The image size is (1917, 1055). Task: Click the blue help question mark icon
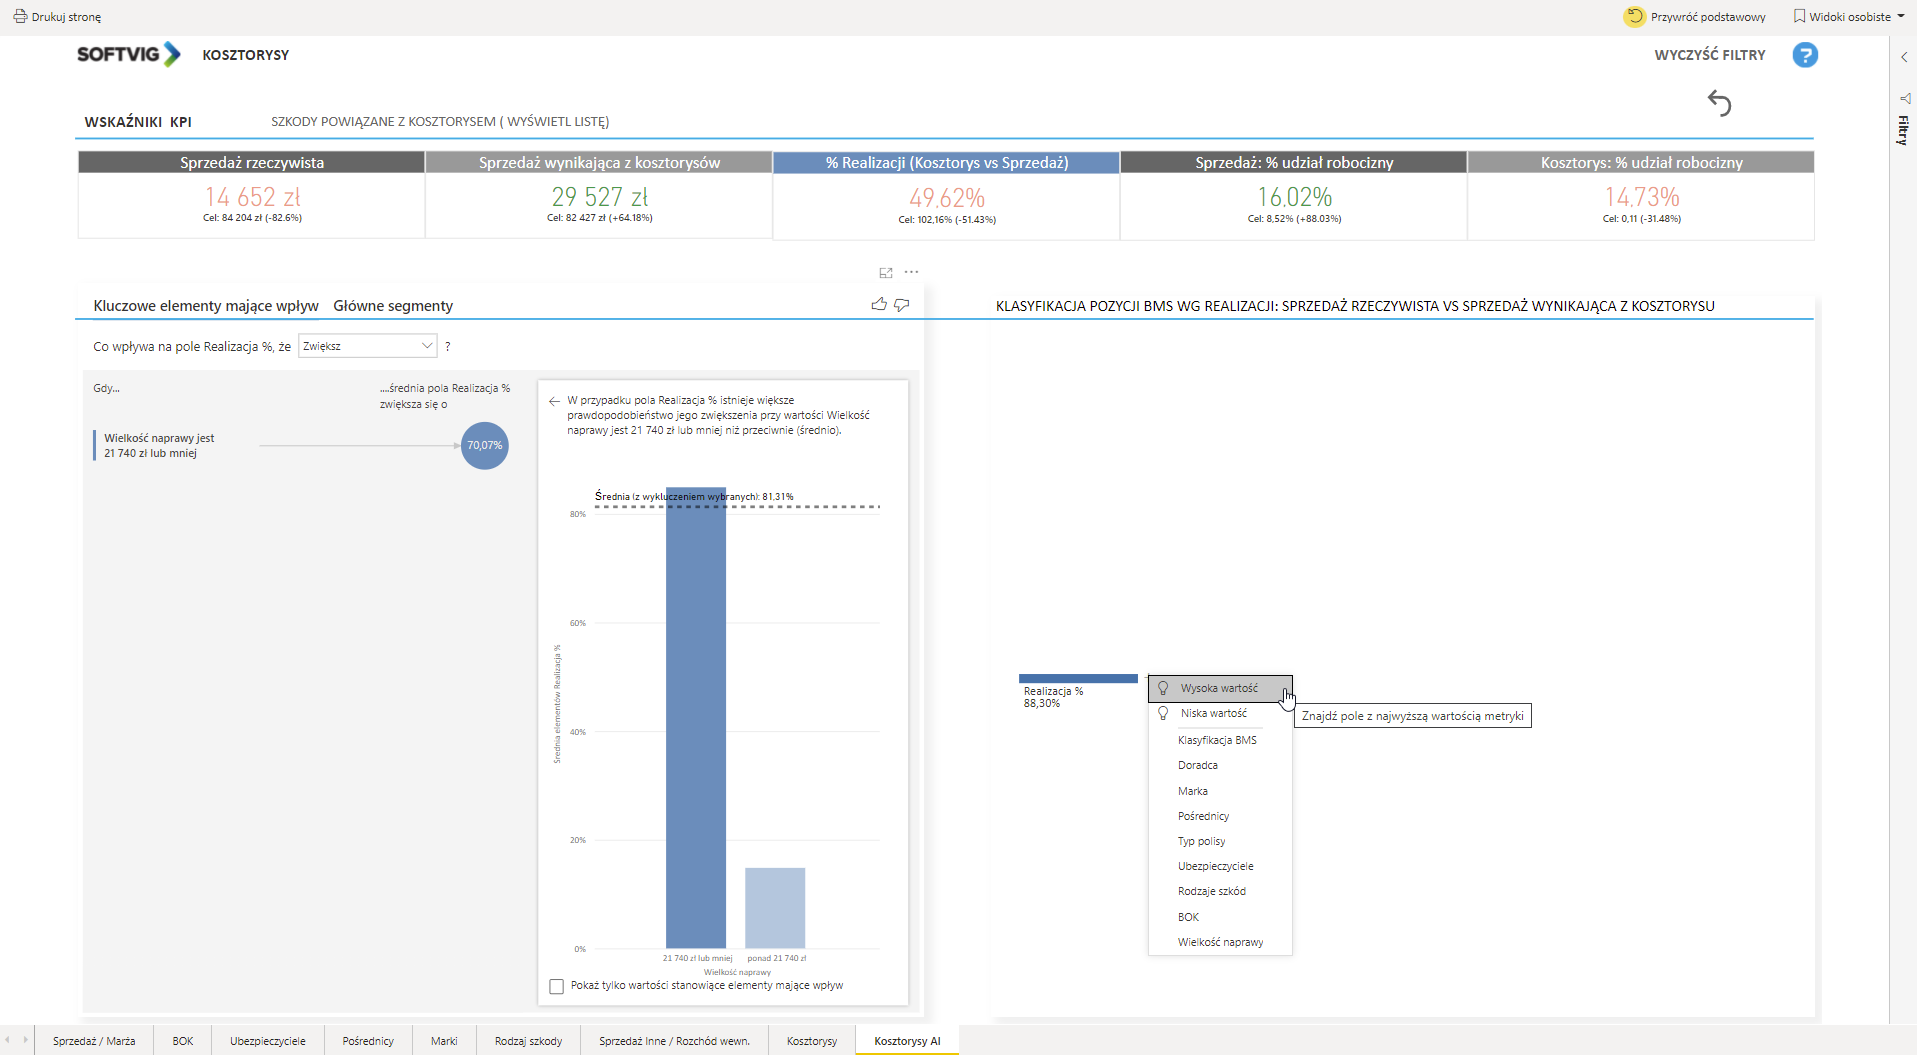point(1804,55)
